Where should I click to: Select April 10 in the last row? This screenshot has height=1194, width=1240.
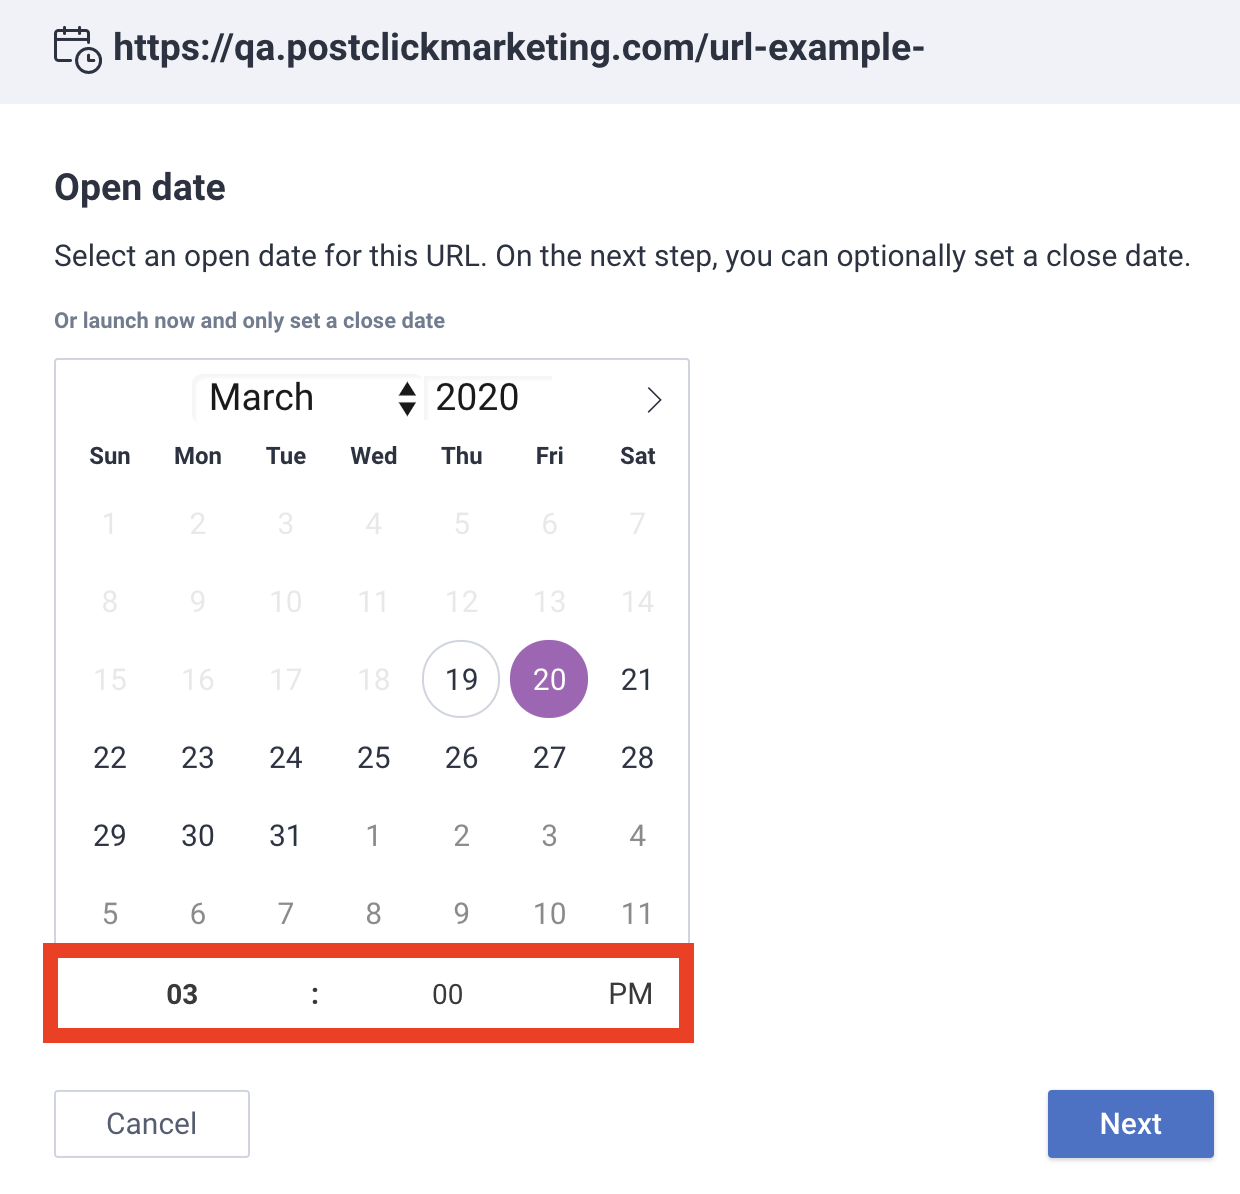point(549,913)
